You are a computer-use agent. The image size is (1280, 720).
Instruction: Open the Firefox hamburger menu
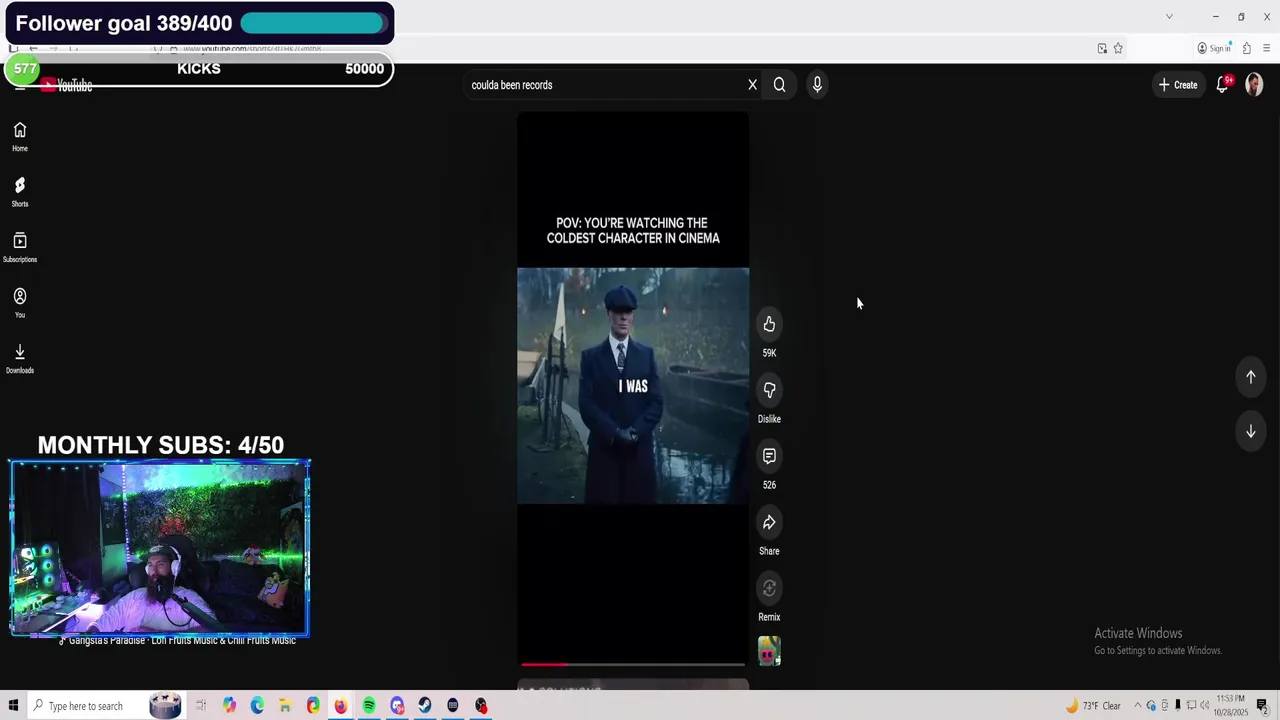point(1266,48)
